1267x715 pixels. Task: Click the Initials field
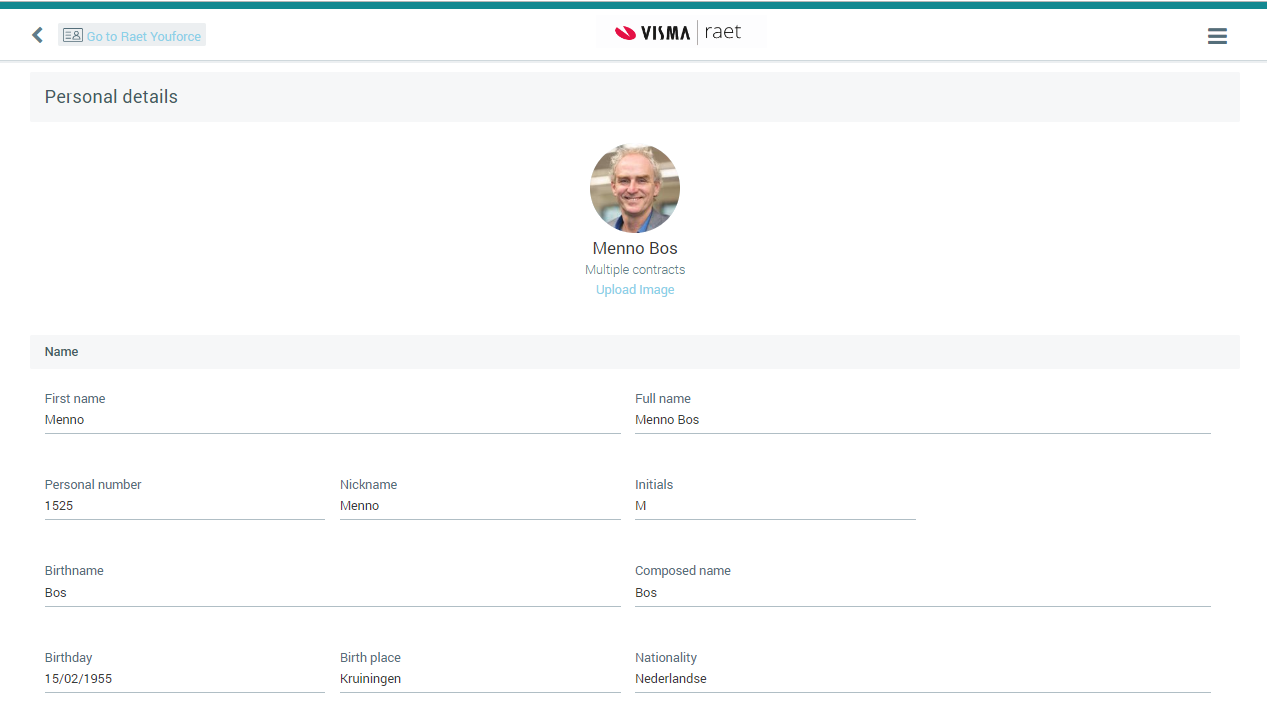[775, 506]
